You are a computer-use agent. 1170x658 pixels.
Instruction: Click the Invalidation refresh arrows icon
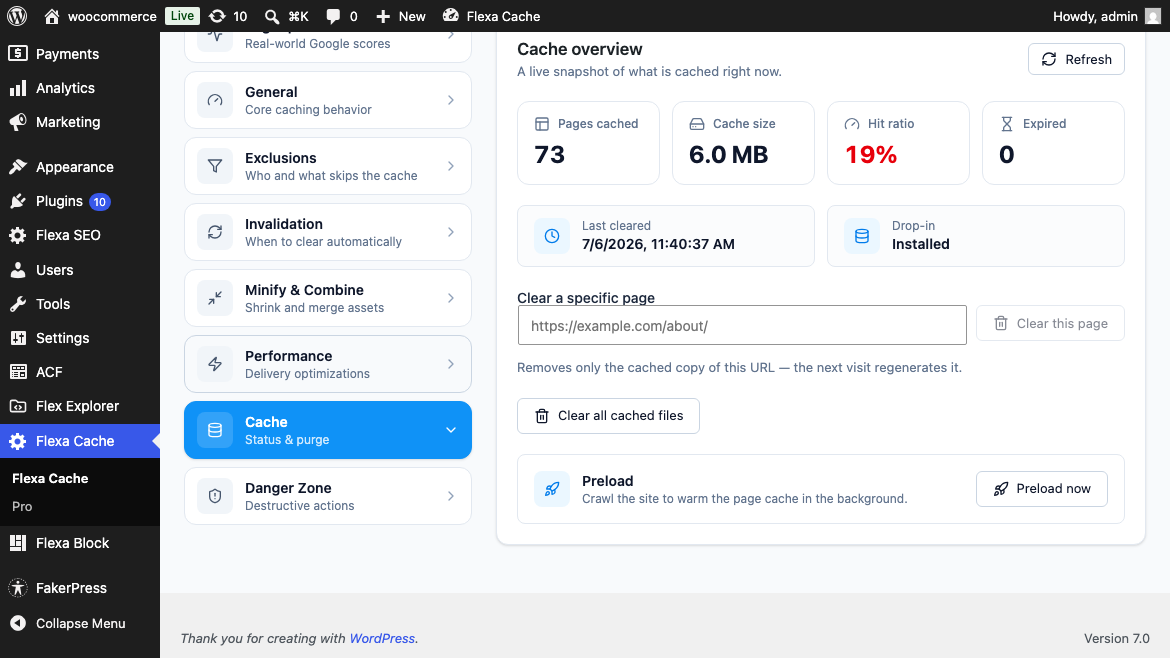tap(215, 232)
